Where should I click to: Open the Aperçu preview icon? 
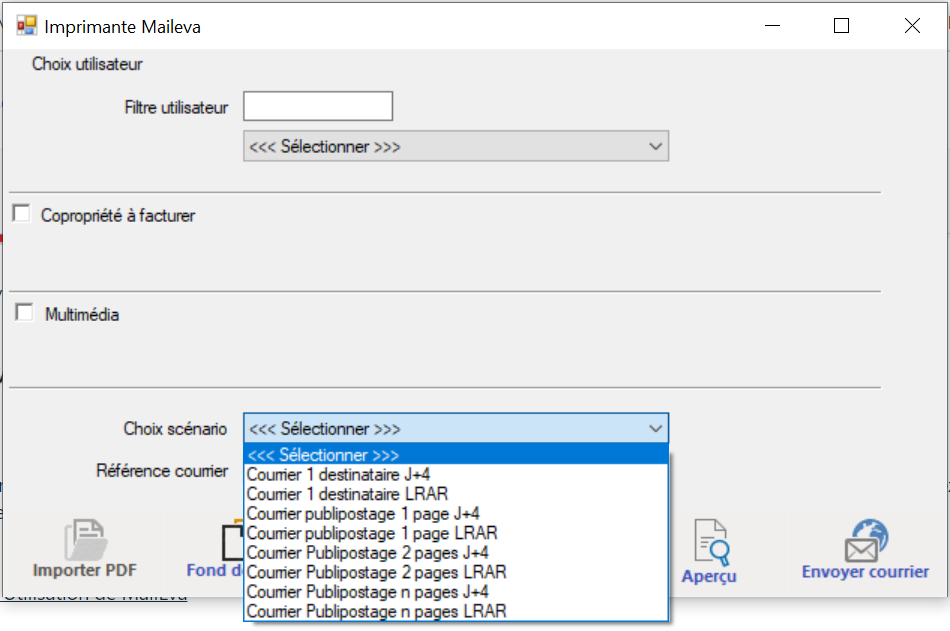click(711, 542)
